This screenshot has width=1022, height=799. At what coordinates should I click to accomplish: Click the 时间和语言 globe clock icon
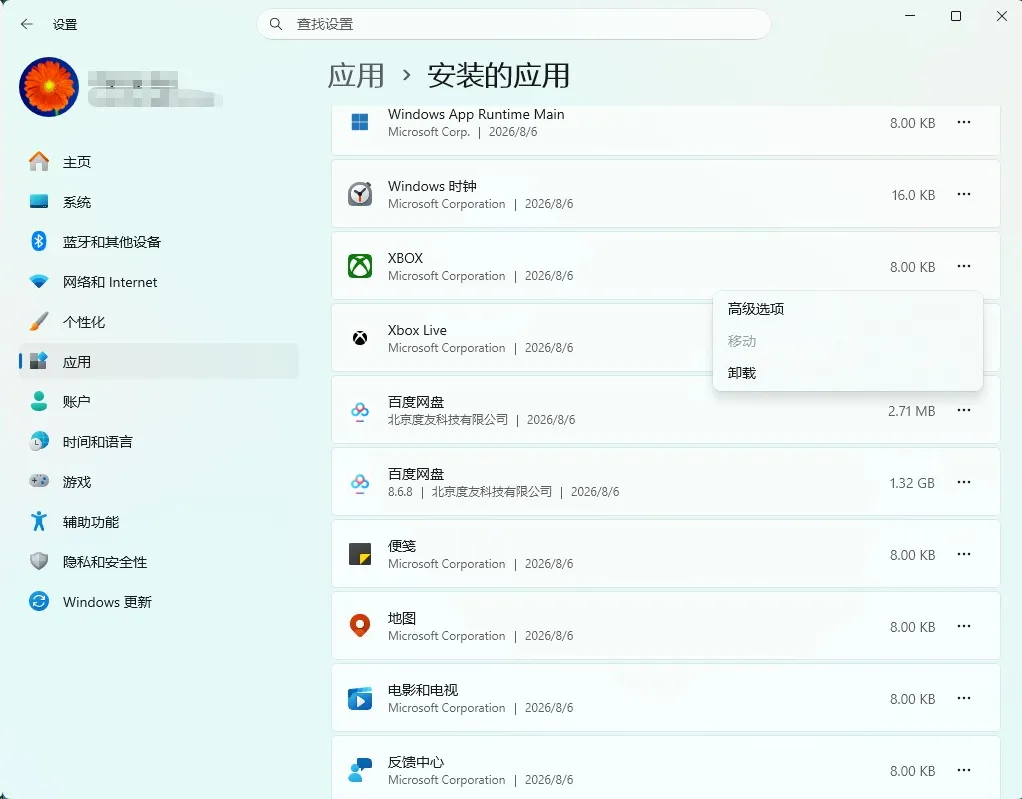click(x=39, y=441)
